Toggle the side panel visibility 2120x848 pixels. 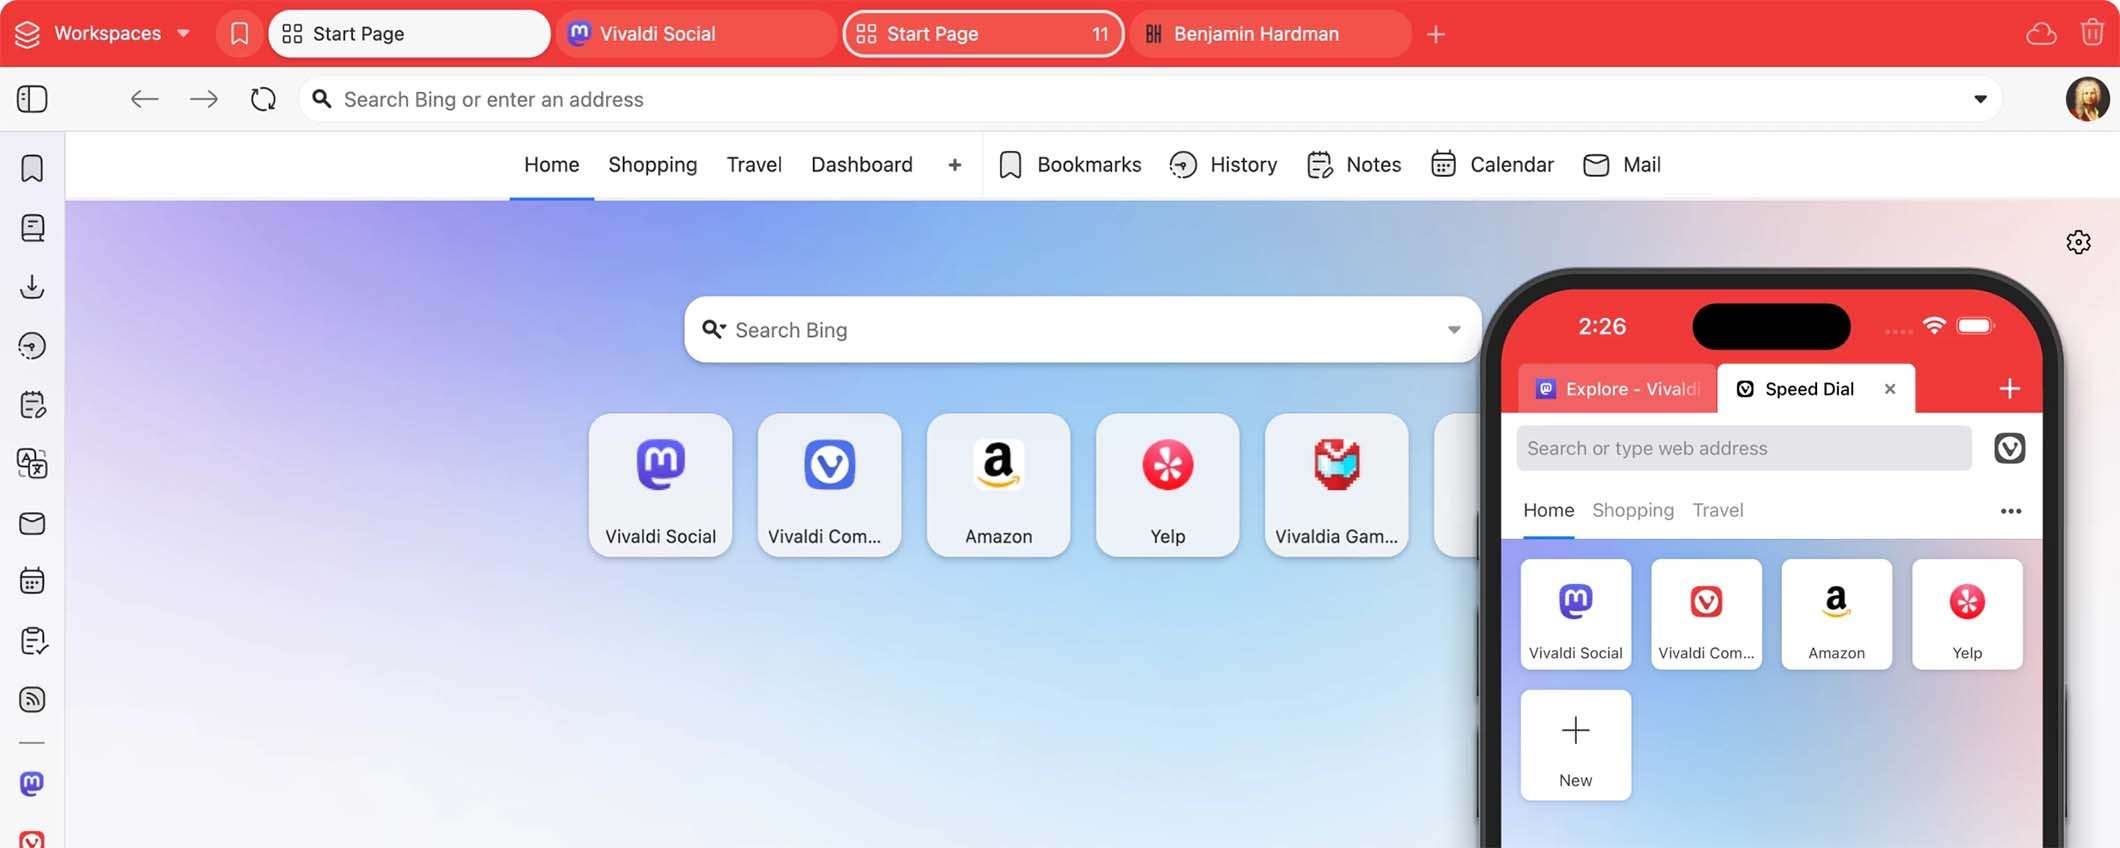point(32,99)
